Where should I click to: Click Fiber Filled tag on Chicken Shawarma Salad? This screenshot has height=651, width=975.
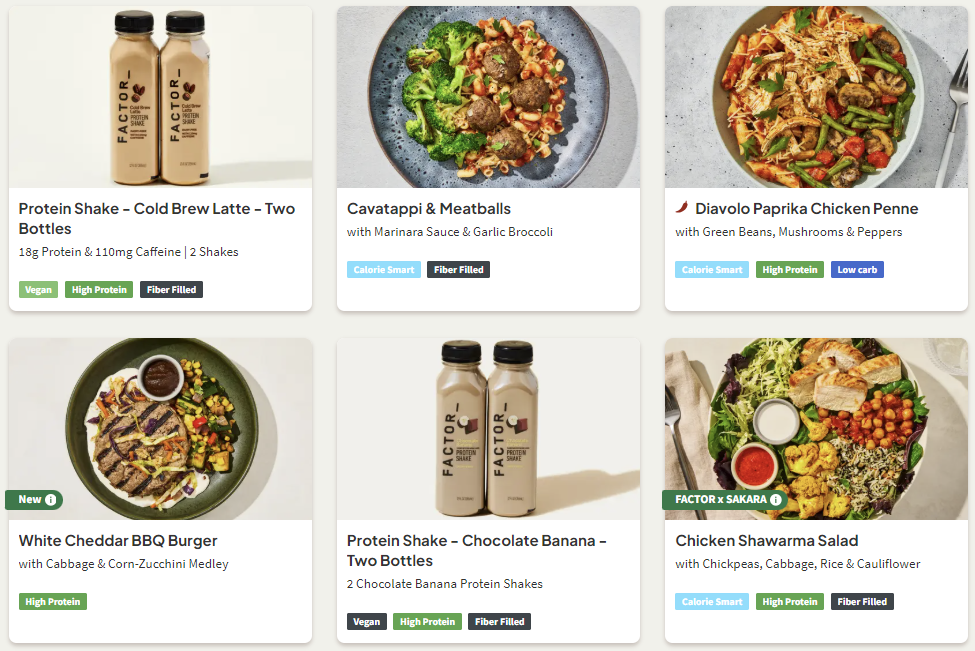coord(861,602)
